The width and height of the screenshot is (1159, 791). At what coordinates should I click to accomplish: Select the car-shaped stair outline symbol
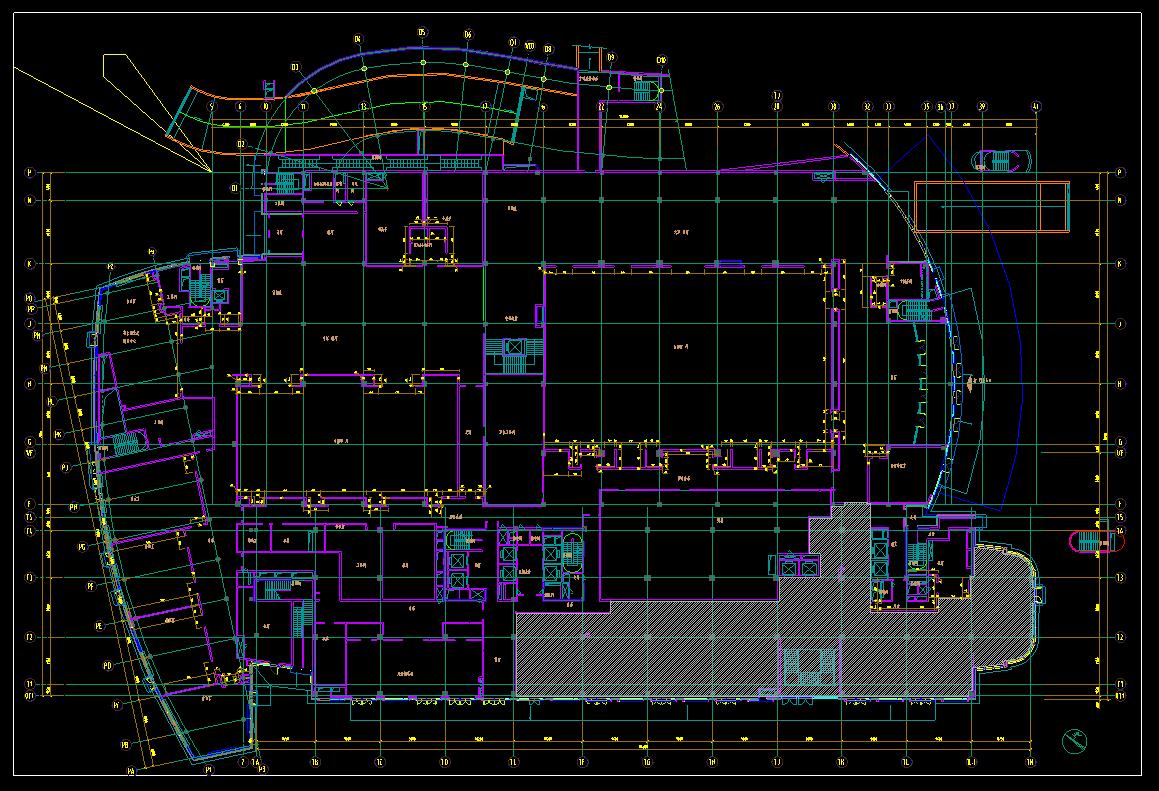point(1000,160)
